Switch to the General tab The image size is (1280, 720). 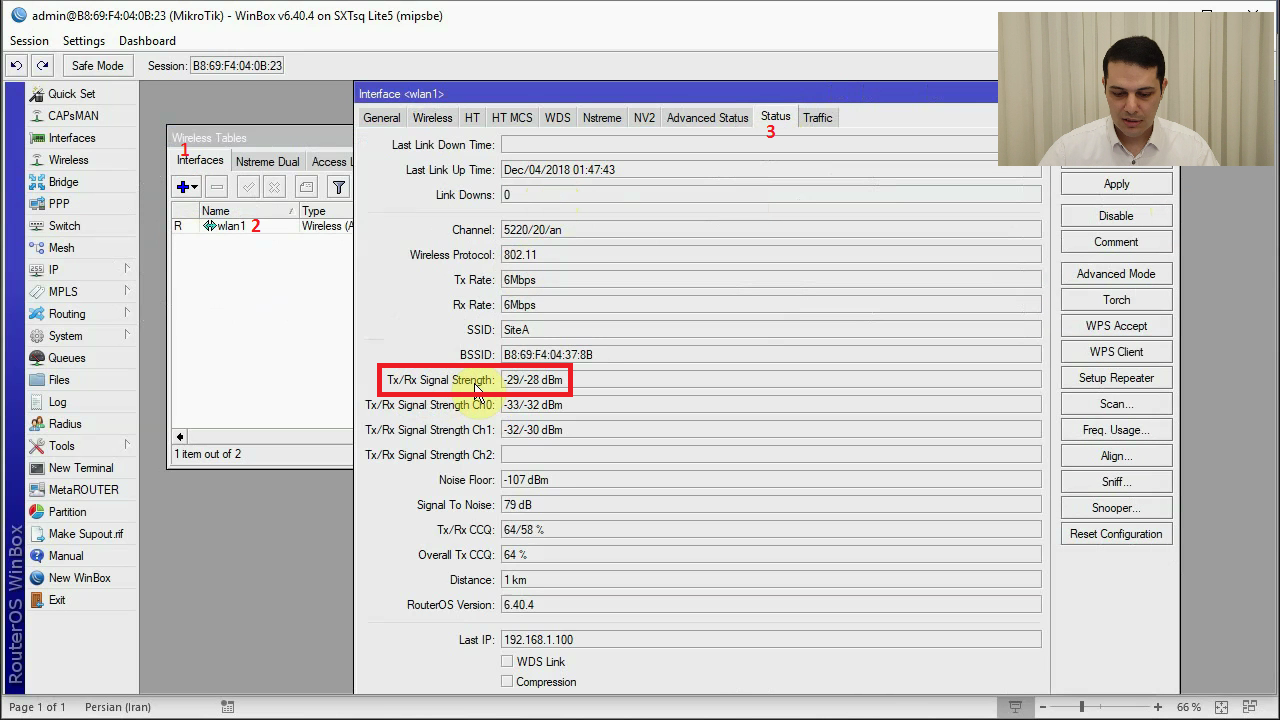pos(382,118)
